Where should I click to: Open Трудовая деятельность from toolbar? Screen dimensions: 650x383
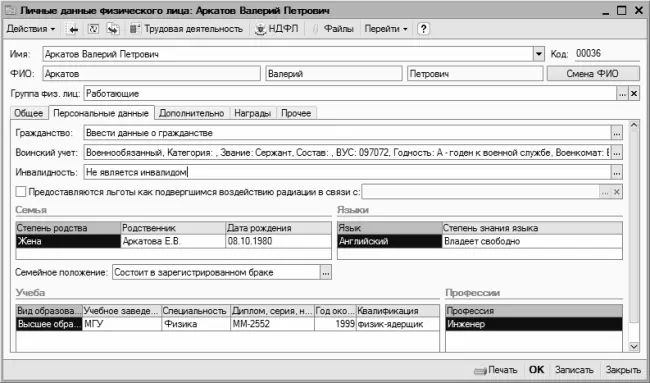coord(186,29)
